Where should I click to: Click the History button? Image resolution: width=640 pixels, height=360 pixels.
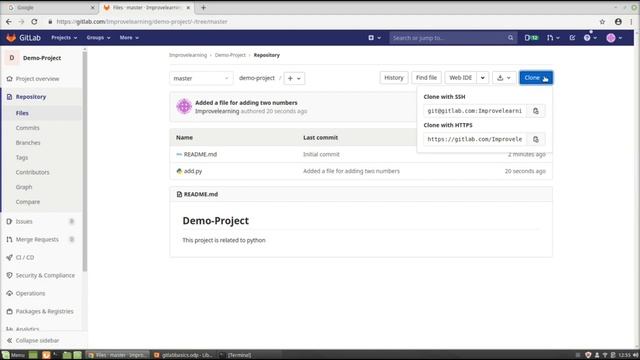point(394,78)
